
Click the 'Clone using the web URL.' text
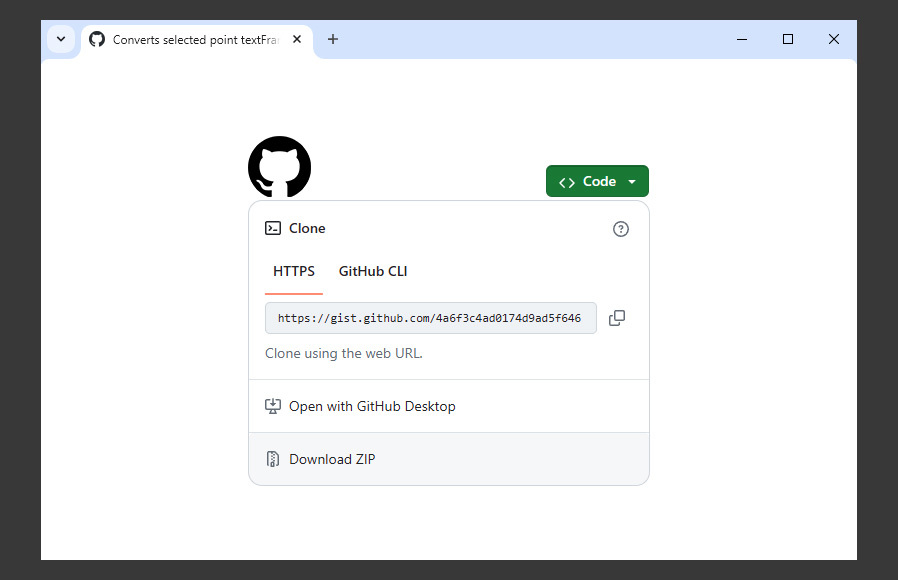pos(344,353)
